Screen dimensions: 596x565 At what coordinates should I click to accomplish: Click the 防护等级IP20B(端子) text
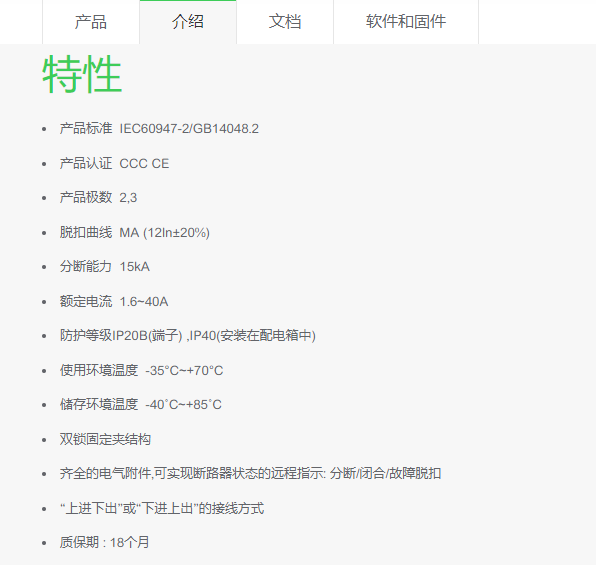[x=121, y=336]
